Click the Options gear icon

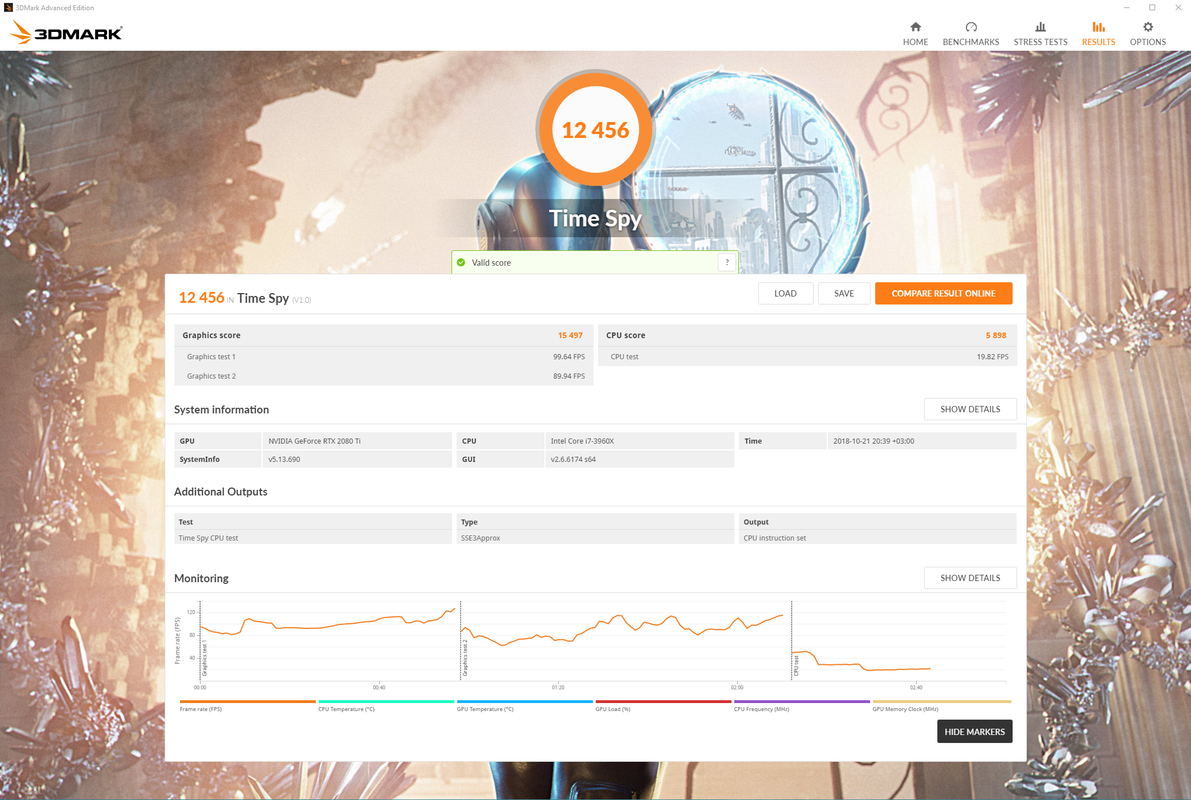pyautogui.click(x=1148, y=27)
